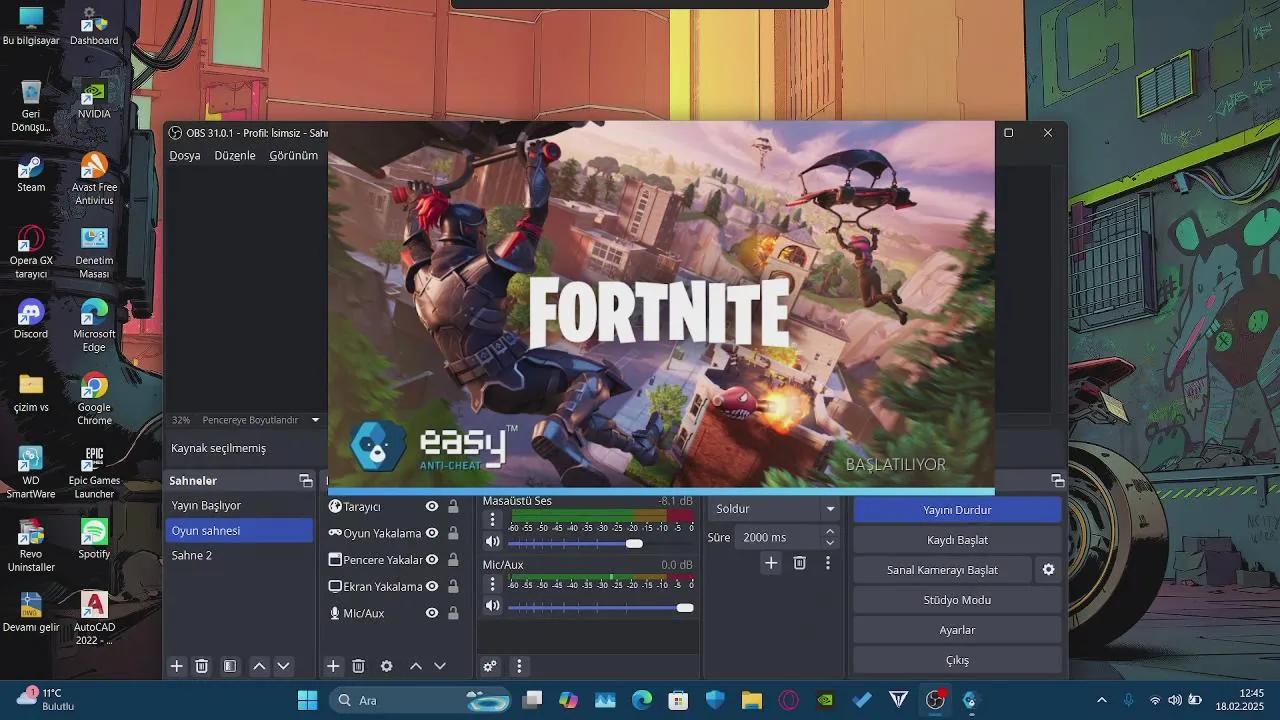Open the Mic/Aux microphone source icon
This screenshot has height=720, width=1280.
[x=334, y=613]
